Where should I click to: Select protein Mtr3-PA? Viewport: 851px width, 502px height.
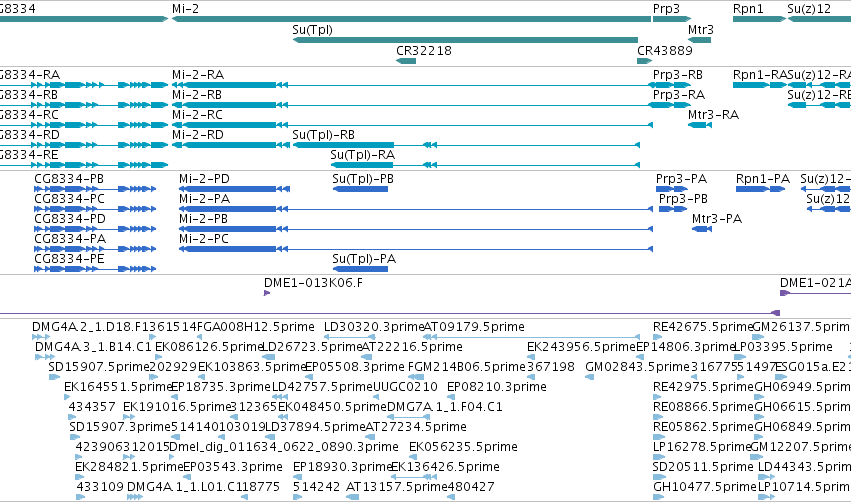coord(702,229)
